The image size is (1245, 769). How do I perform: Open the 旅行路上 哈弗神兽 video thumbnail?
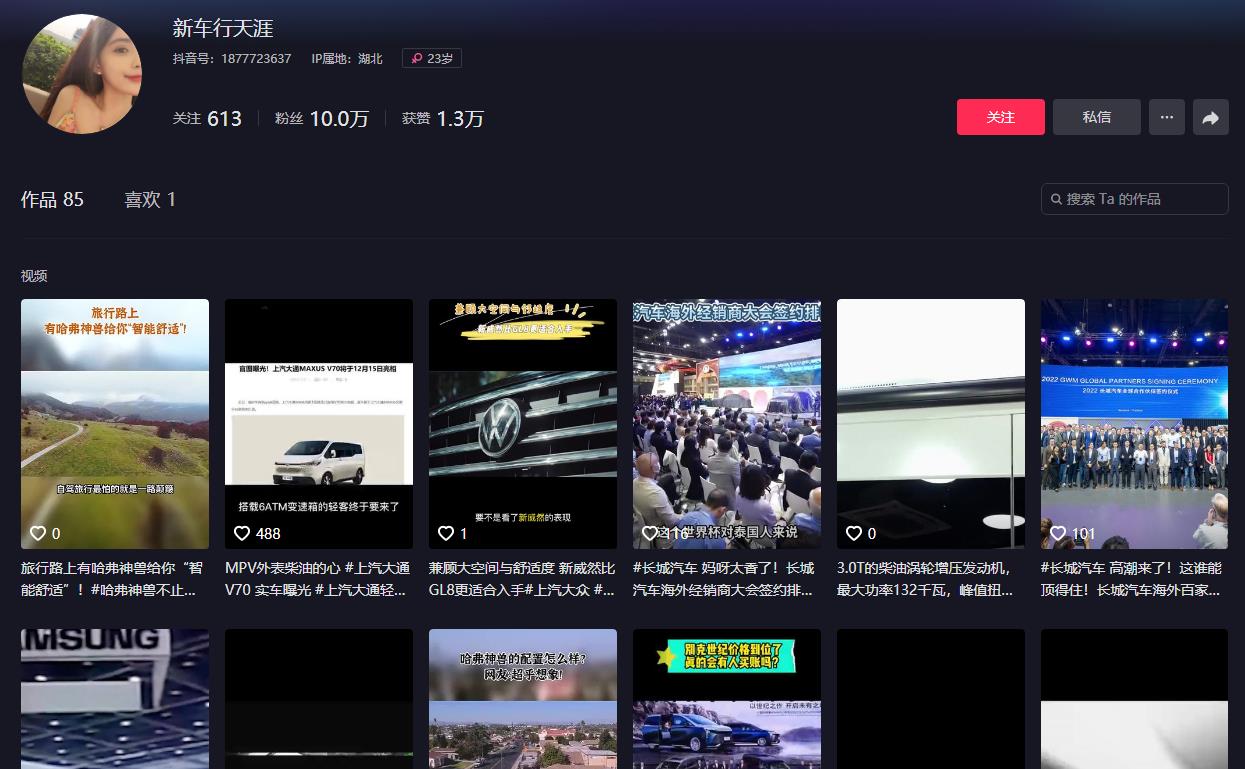click(x=115, y=424)
